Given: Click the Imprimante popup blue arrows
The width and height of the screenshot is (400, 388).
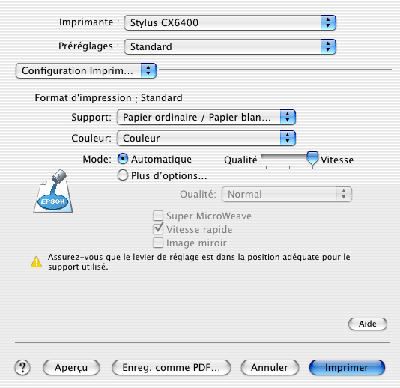Looking at the screenshot, I should 328,23.
